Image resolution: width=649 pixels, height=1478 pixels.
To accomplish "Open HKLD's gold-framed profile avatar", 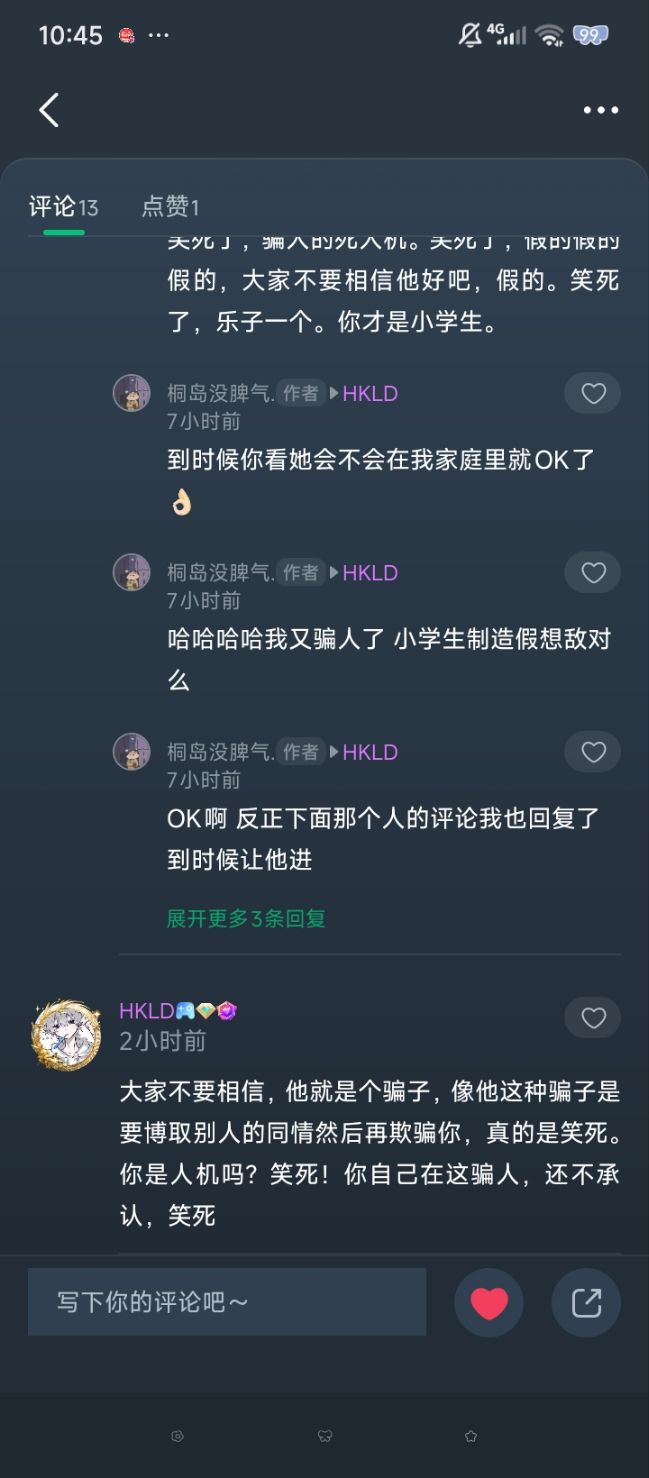I will tap(66, 1033).
